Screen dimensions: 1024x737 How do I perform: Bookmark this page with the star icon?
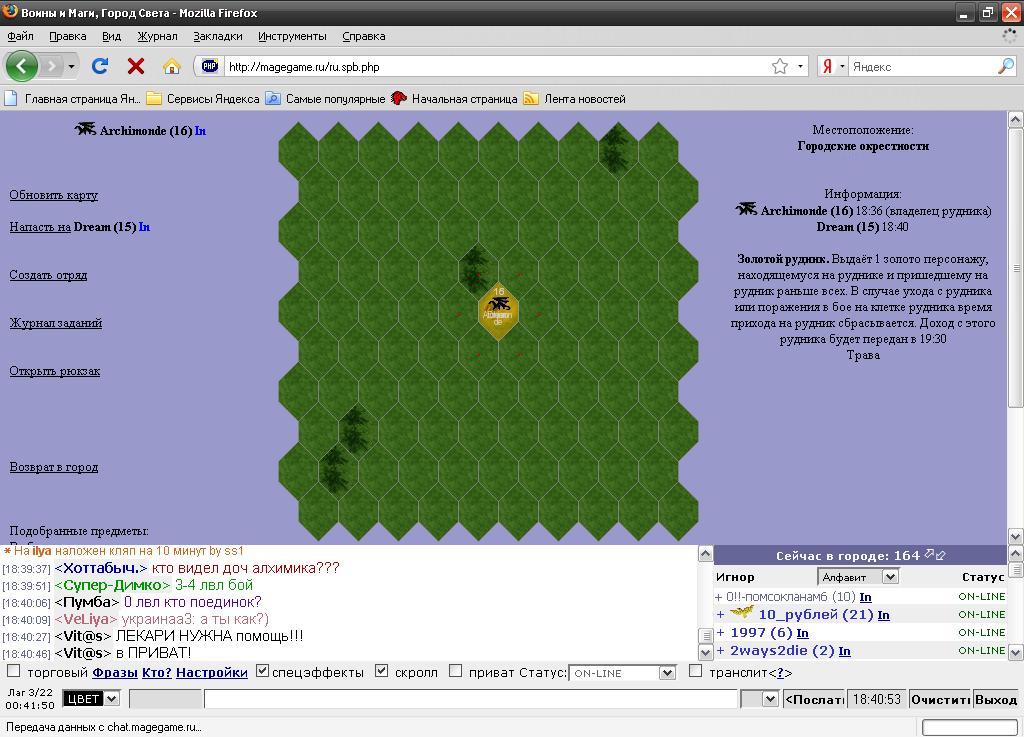780,66
